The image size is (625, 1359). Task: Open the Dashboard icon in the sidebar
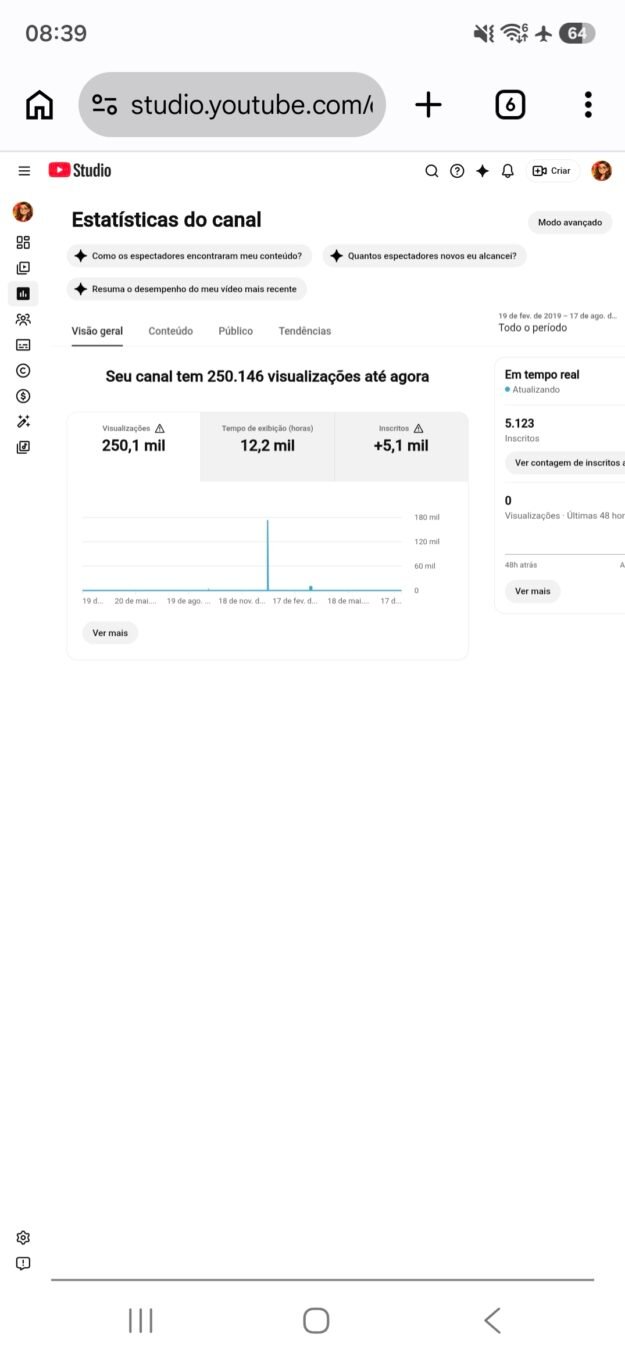23,242
